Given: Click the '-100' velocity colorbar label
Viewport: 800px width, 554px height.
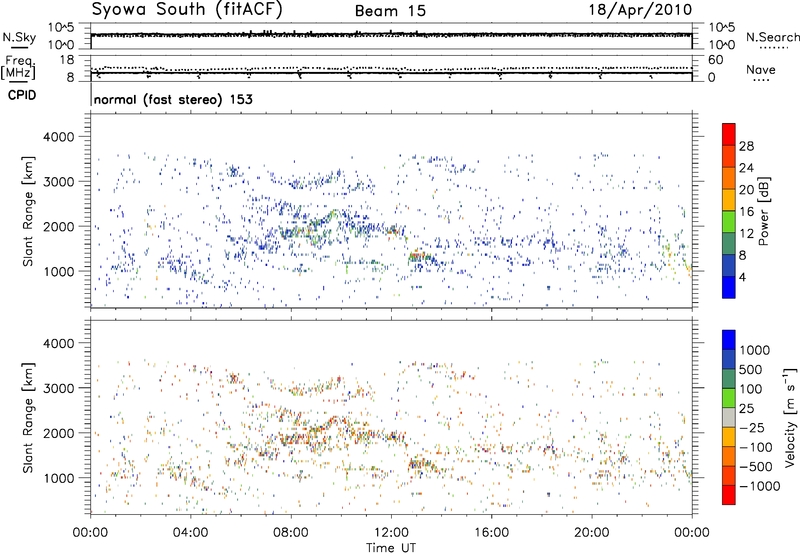Looking at the screenshot, I should coord(755,447).
